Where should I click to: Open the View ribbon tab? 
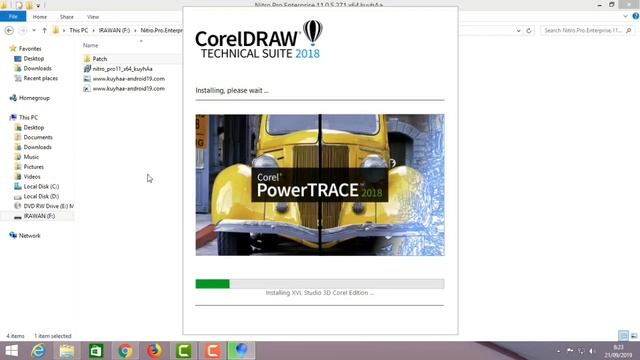click(x=93, y=17)
